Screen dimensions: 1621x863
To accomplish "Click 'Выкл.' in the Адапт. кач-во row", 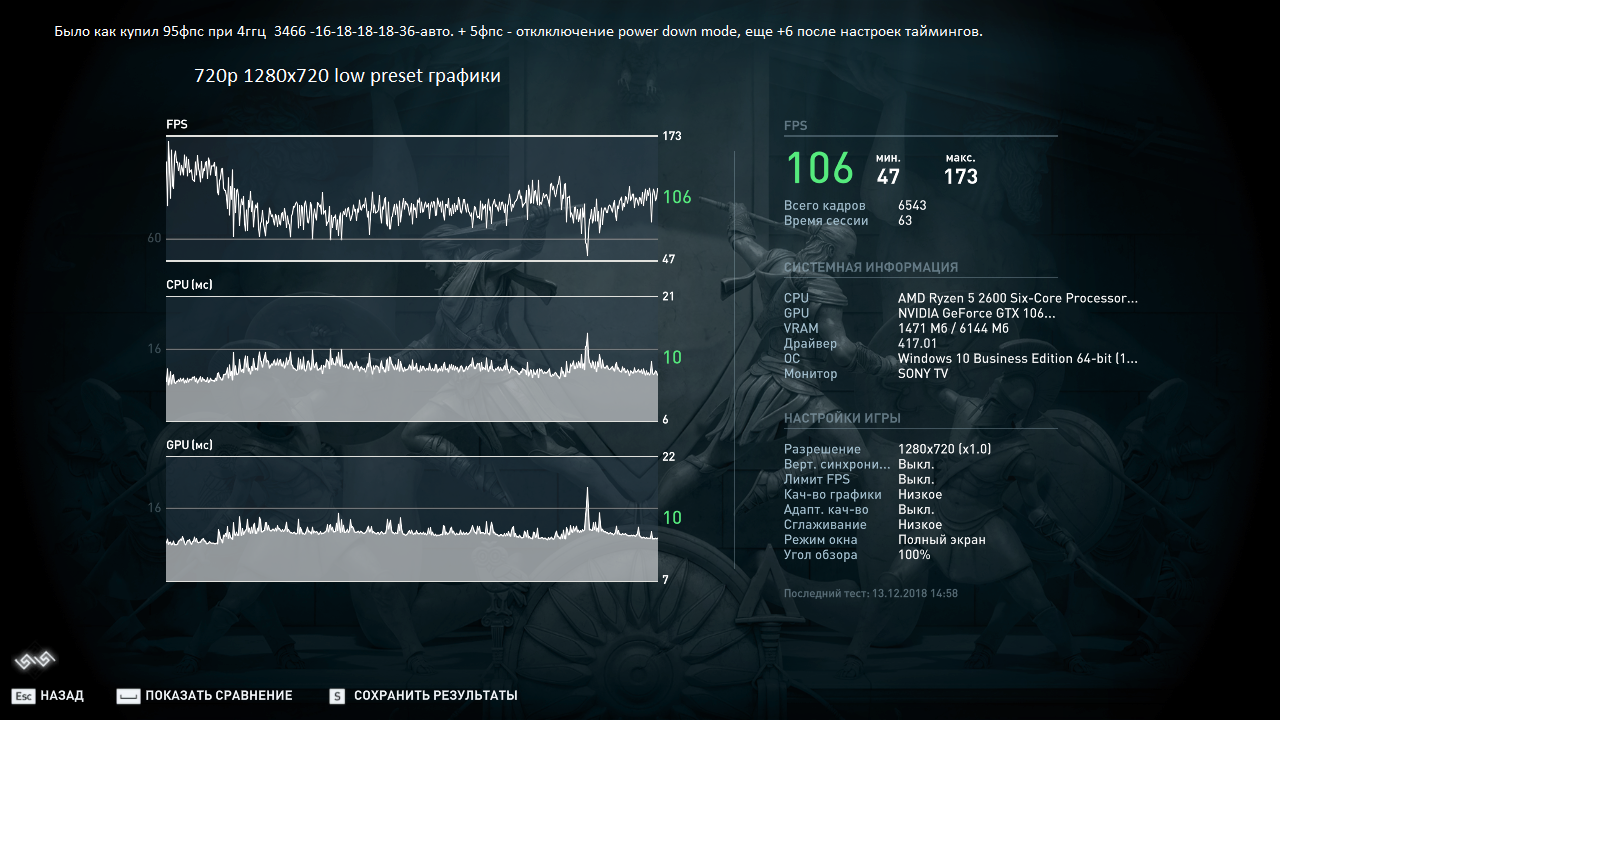I will pos(916,510).
